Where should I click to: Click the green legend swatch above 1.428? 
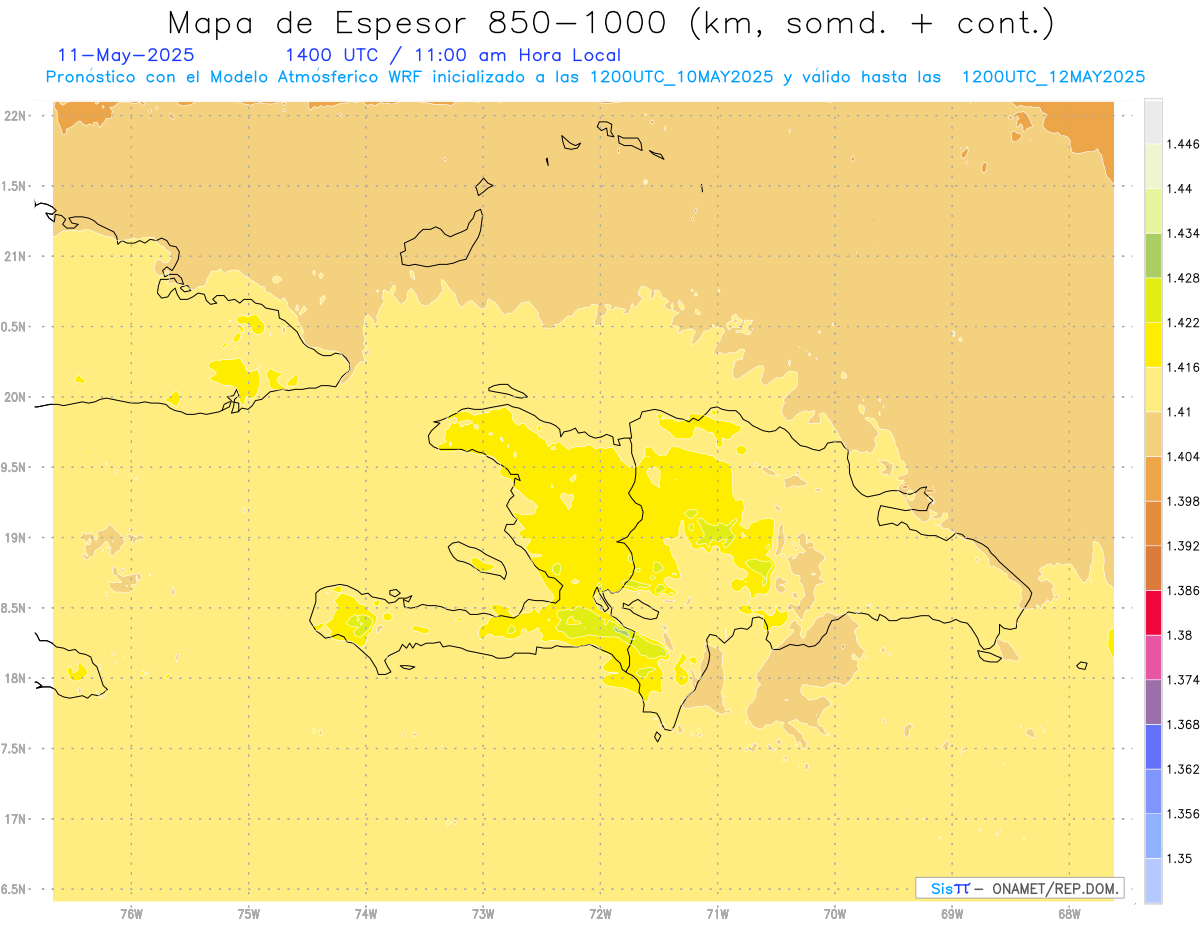[1153, 255]
